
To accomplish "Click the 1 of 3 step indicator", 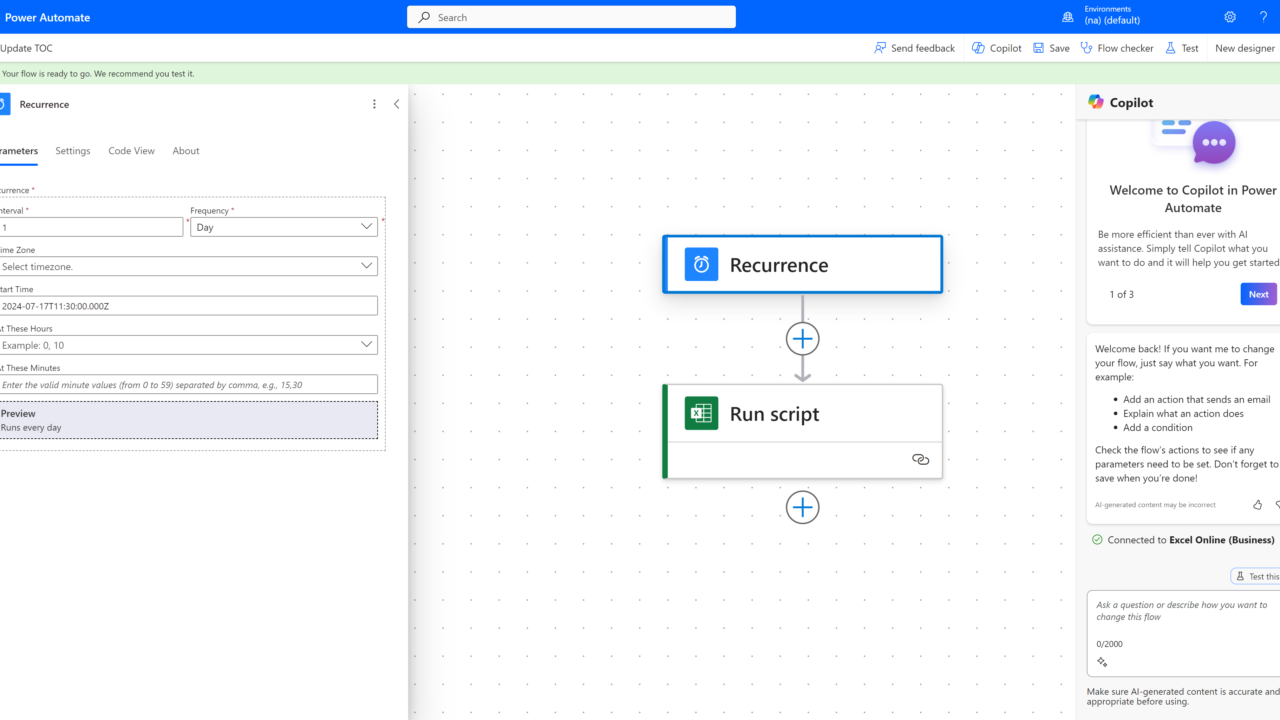I will (1122, 294).
